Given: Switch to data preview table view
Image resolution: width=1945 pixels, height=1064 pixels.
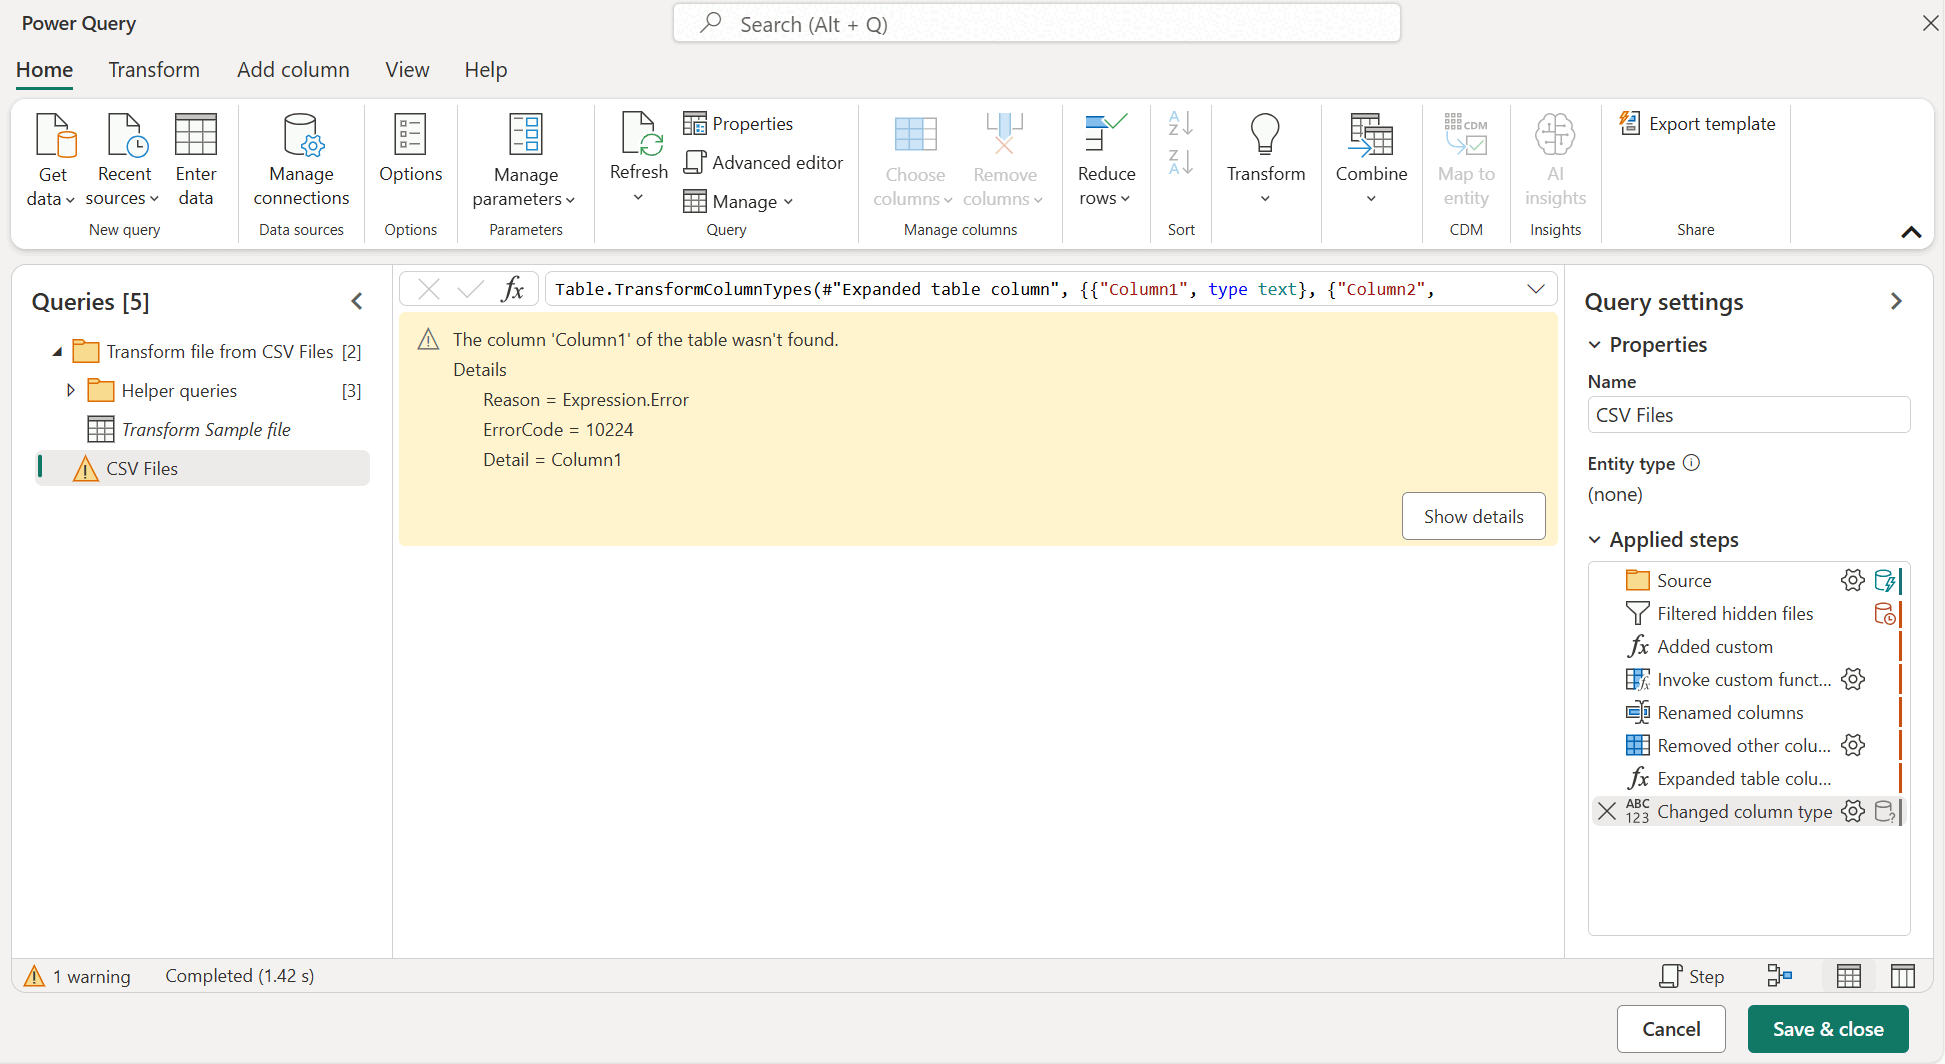Looking at the screenshot, I should tap(1849, 976).
